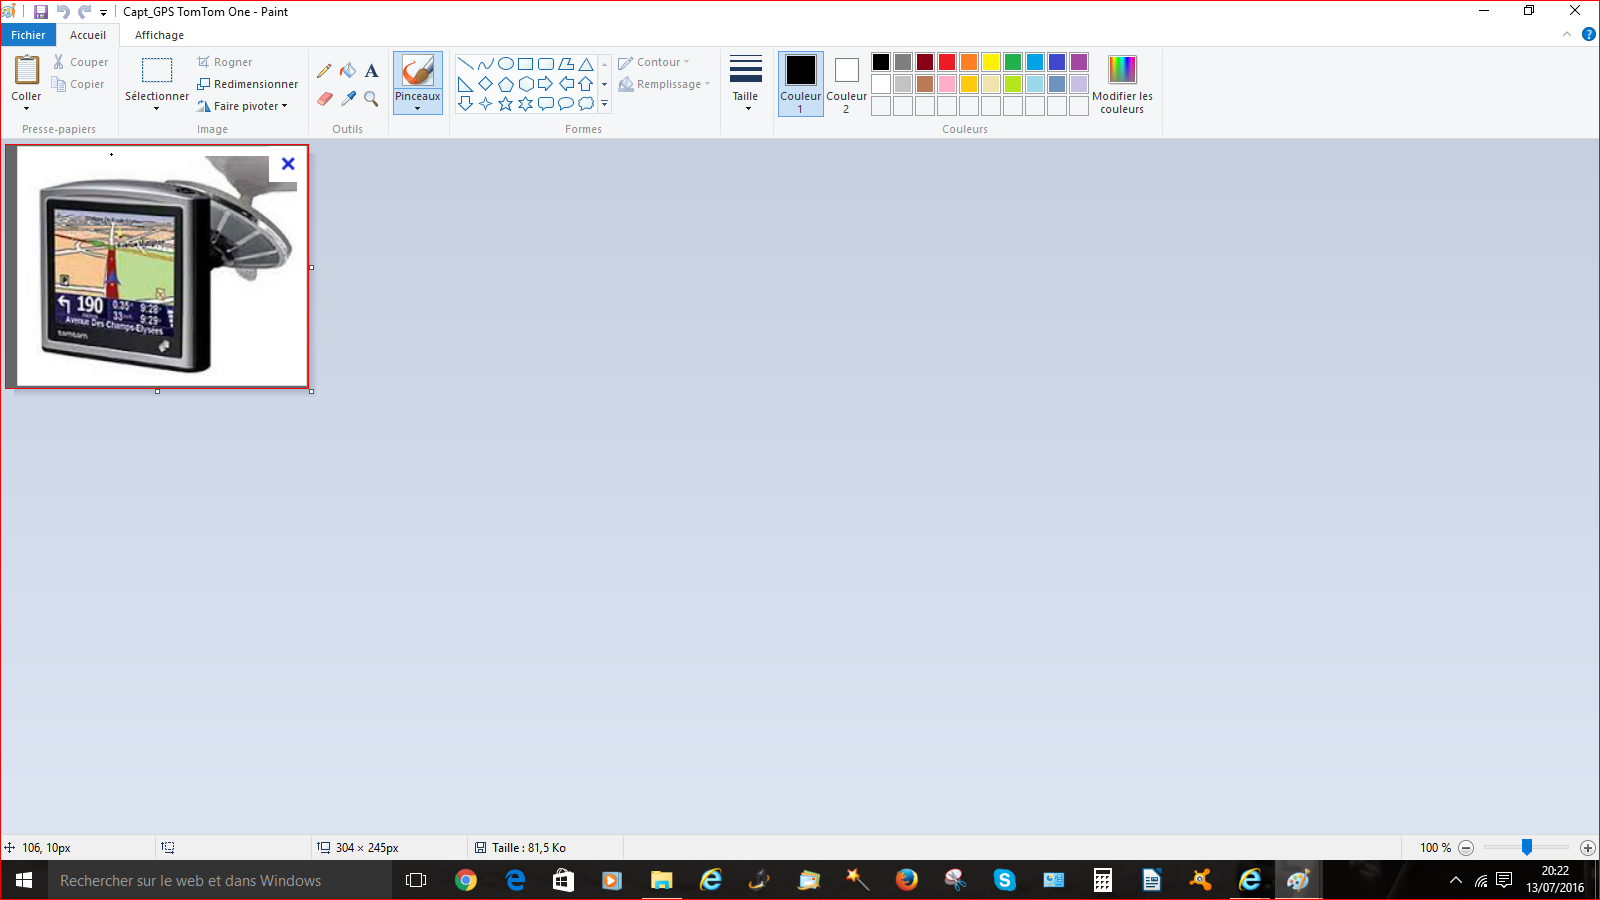Viewport: 1600px width, 900px height.
Task: Open the Fichier menu
Action: [x=28, y=35]
